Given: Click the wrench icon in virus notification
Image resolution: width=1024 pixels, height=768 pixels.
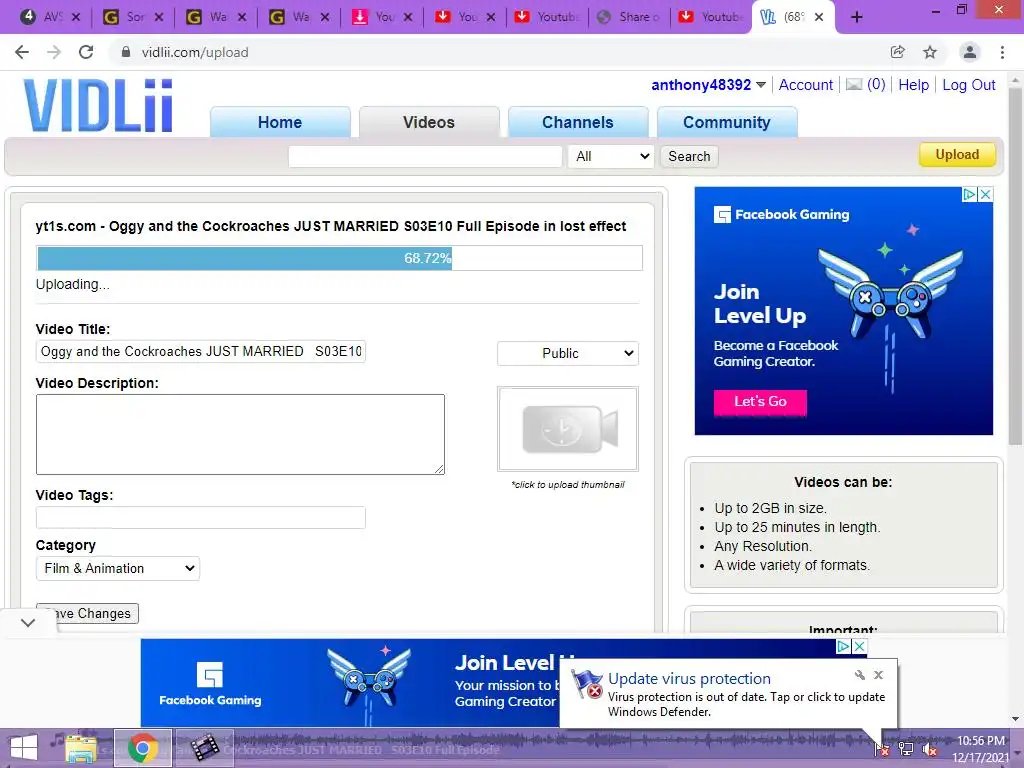Looking at the screenshot, I should pos(859,675).
